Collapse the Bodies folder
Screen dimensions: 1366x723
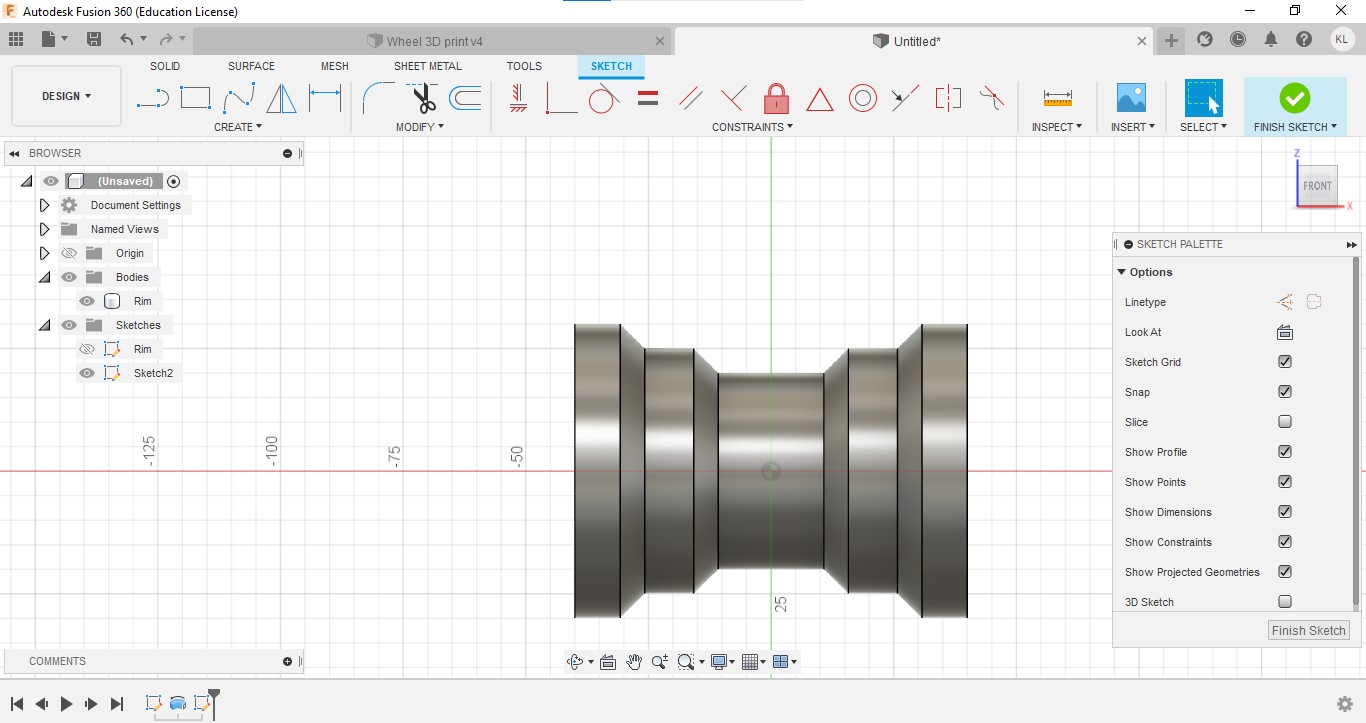(x=44, y=277)
